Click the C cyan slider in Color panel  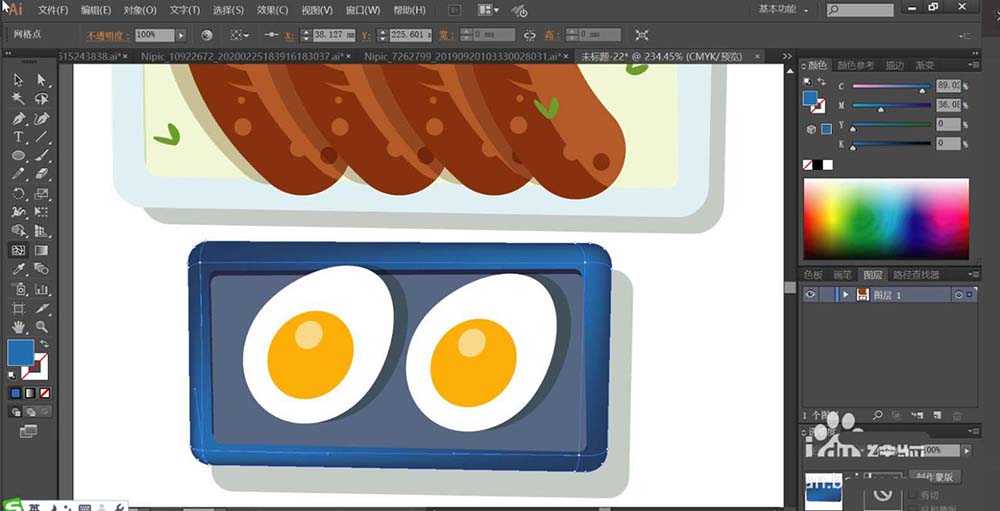tap(891, 86)
